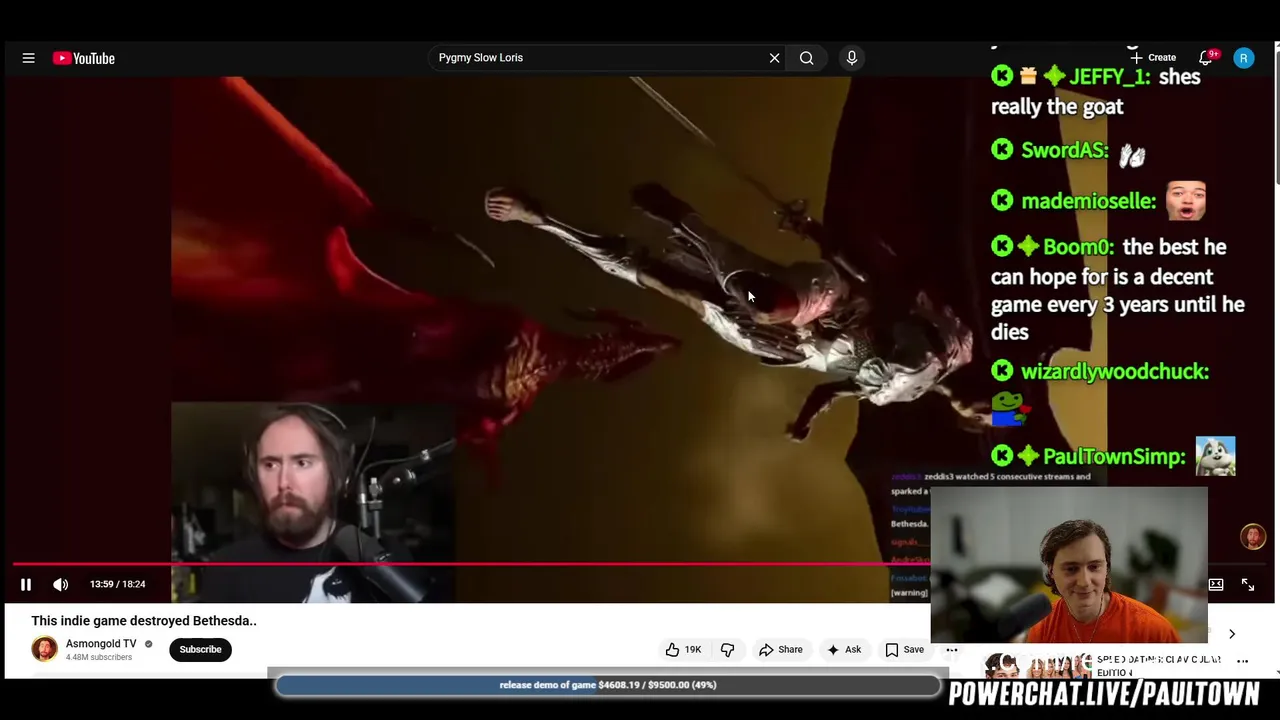Open the YouTube guide hamburger menu
The height and width of the screenshot is (720, 1280).
28,58
